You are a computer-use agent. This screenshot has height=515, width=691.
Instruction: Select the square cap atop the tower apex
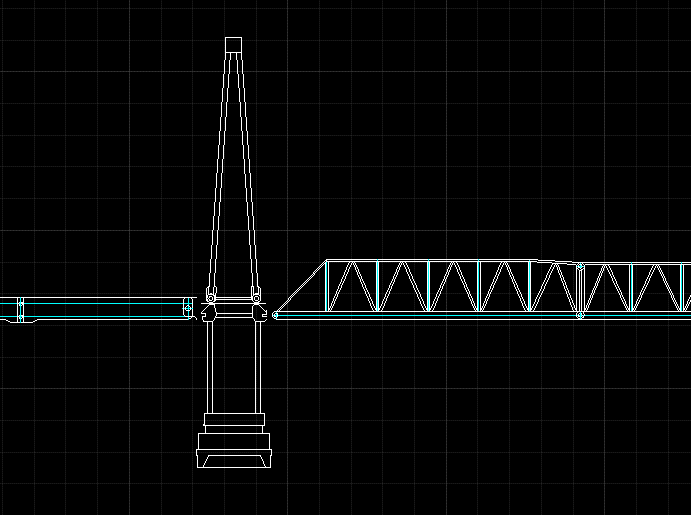tap(233, 45)
